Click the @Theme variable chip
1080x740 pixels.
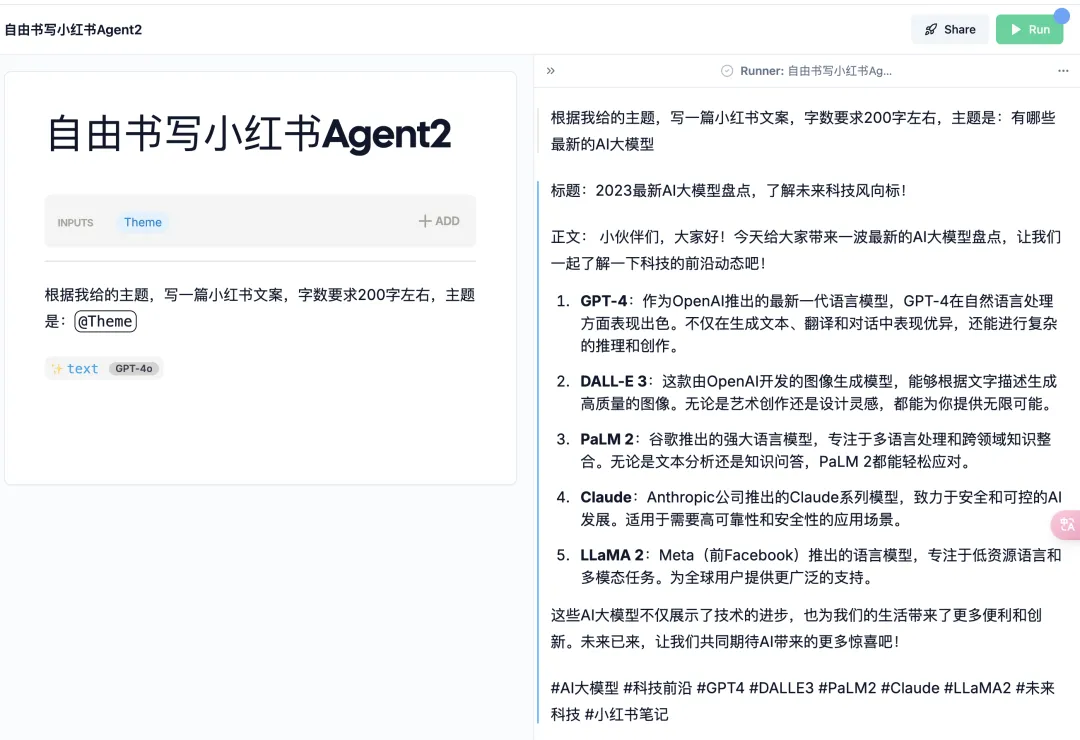(x=105, y=321)
